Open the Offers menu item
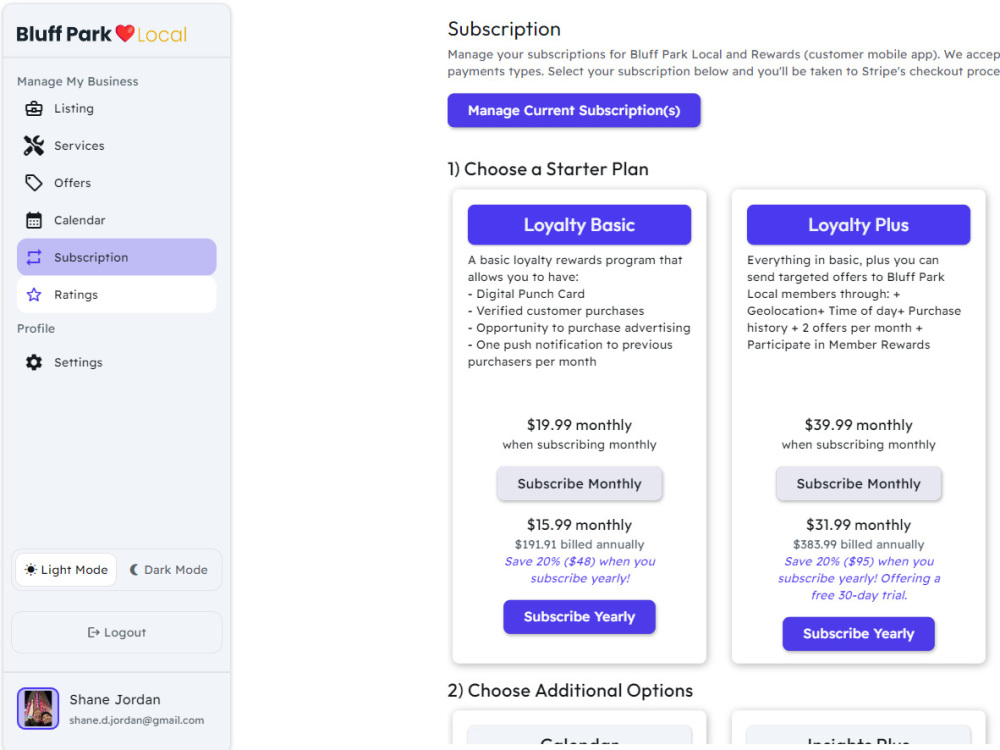The width and height of the screenshot is (1000, 750). pyautogui.click(x=117, y=183)
